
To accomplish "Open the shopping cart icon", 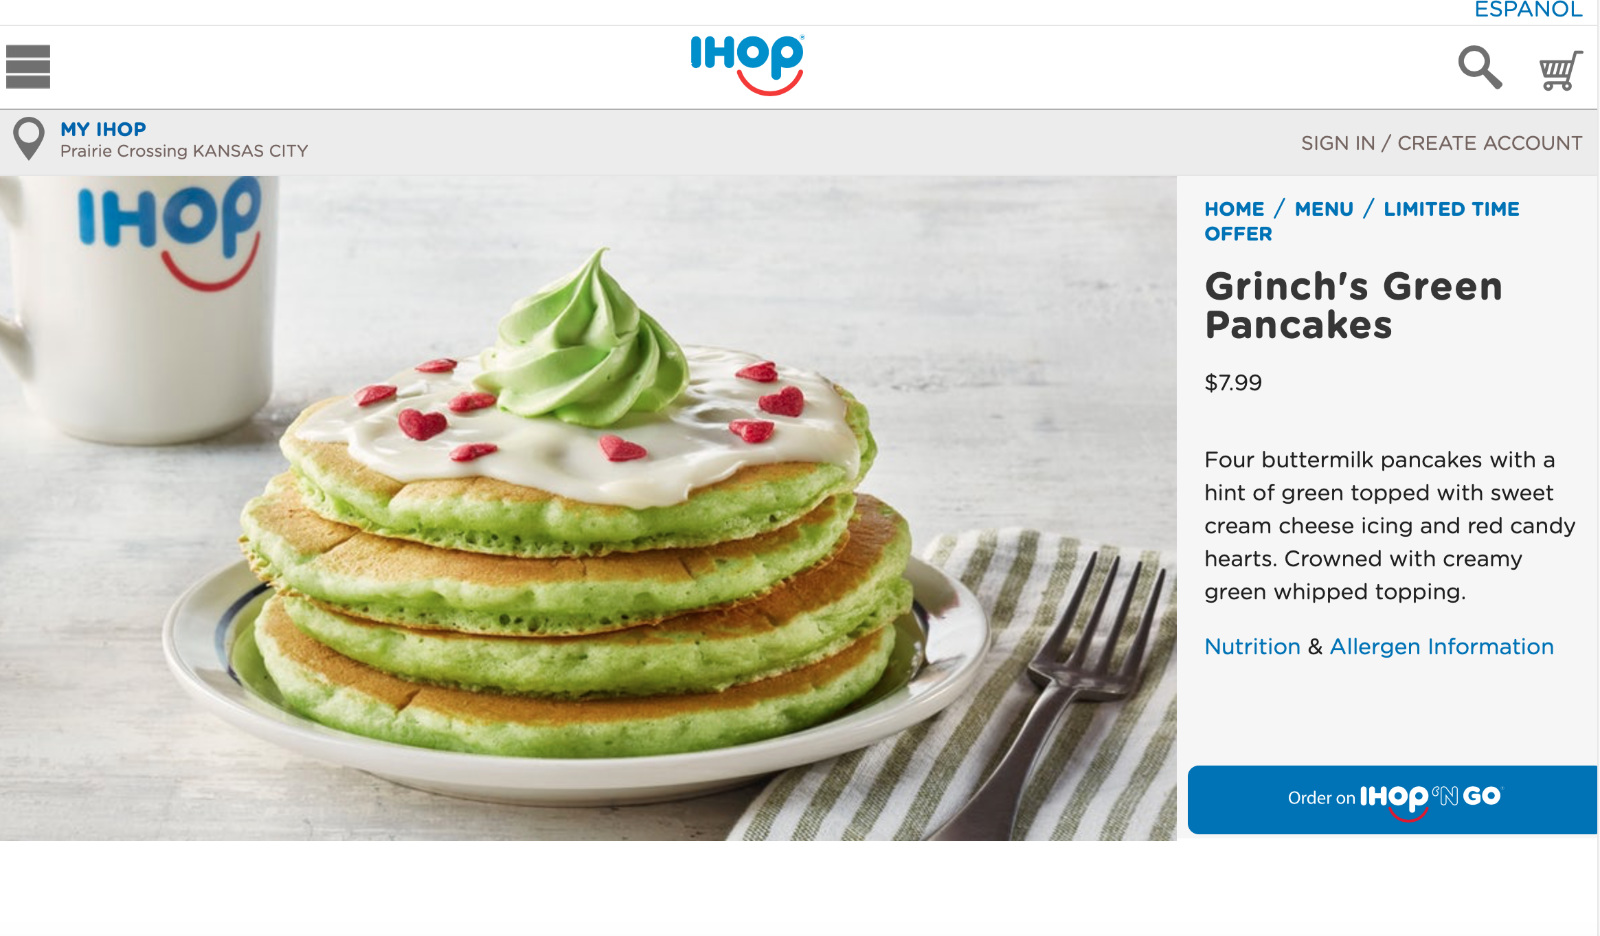I will pyautogui.click(x=1560, y=70).
